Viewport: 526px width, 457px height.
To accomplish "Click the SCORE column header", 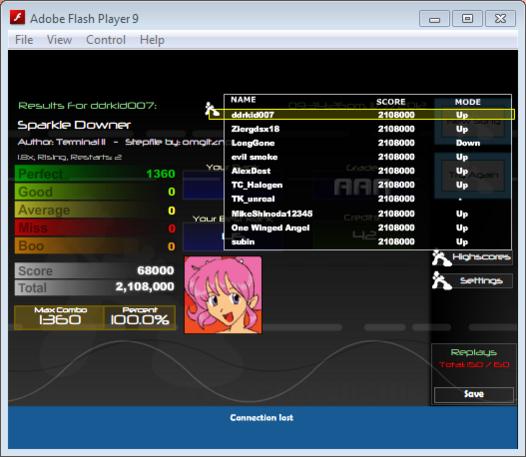I will pos(391,102).
